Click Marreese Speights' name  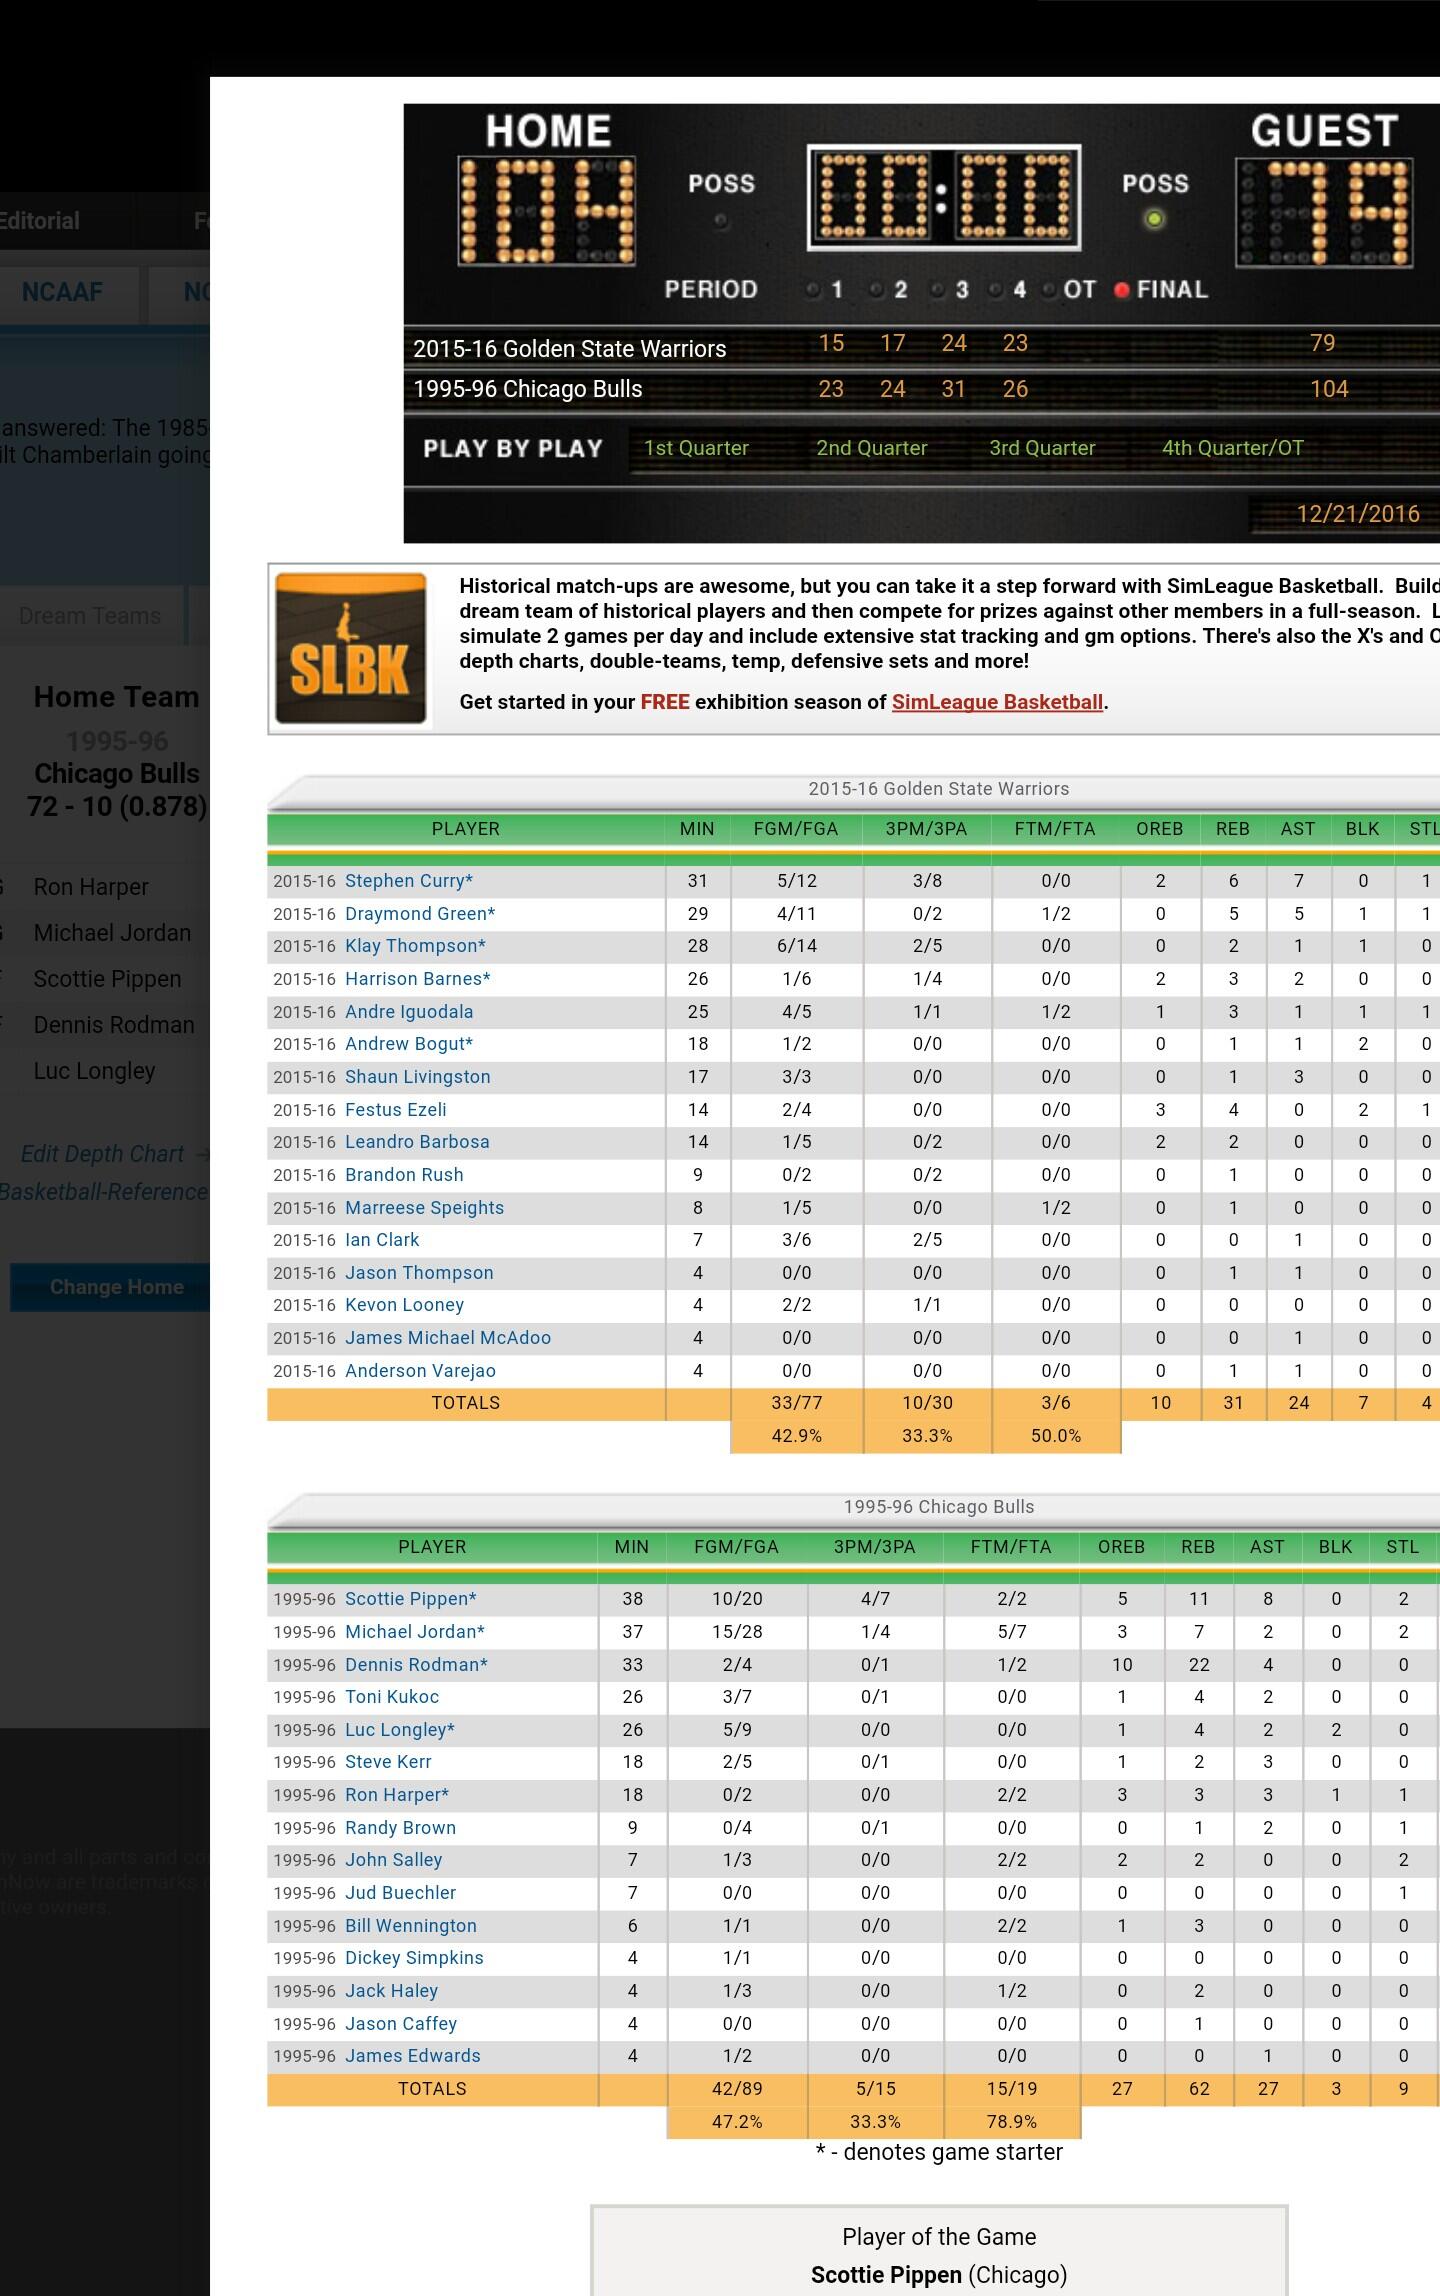(424, 1208)
